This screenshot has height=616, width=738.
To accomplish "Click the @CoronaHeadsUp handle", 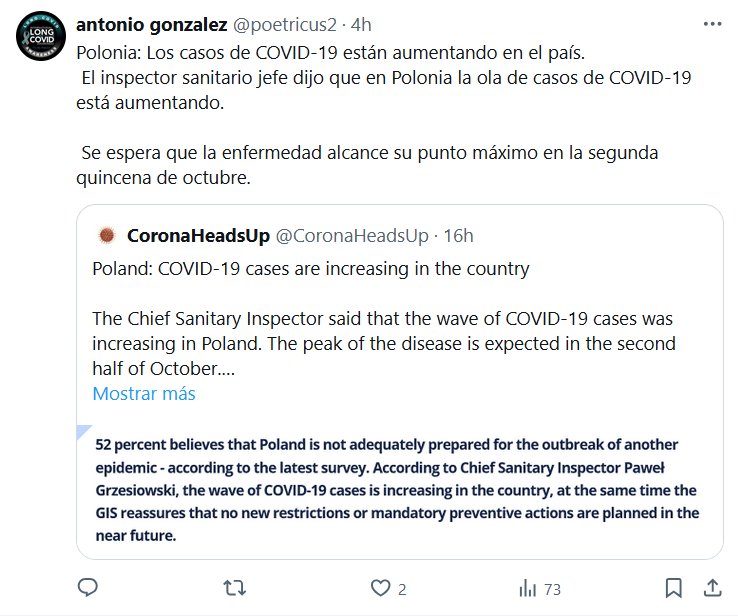I will pos(351,236).
